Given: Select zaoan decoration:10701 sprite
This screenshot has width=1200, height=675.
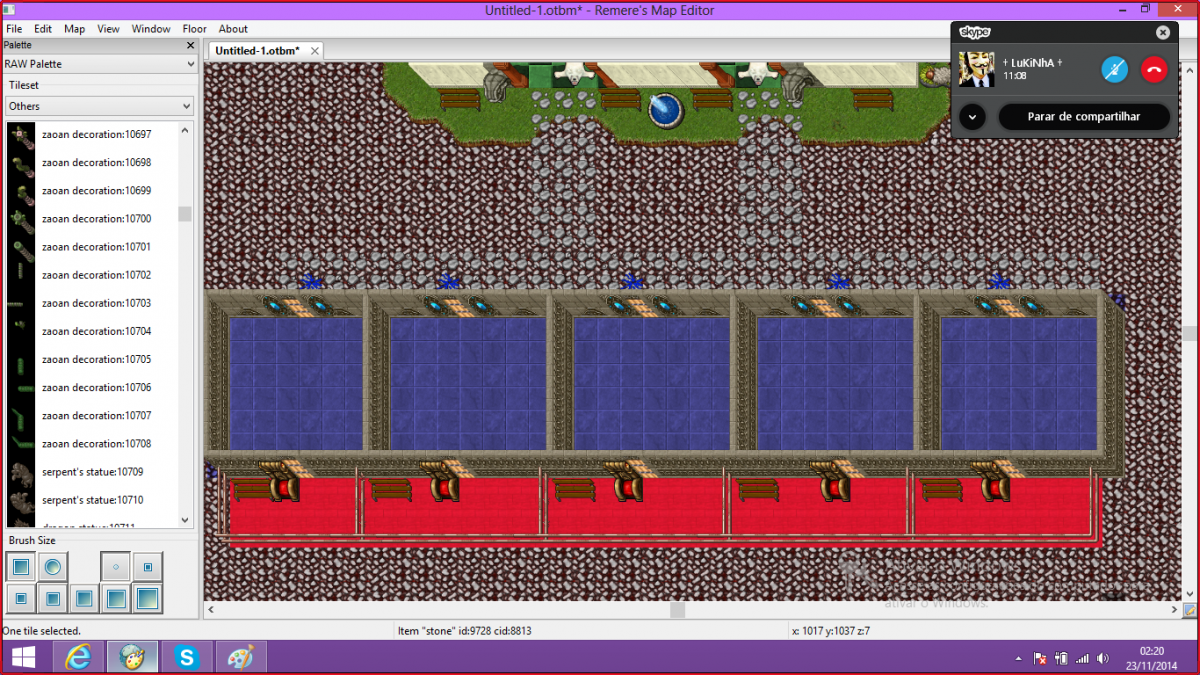Looking at the screenshot, I should (92, 246).
